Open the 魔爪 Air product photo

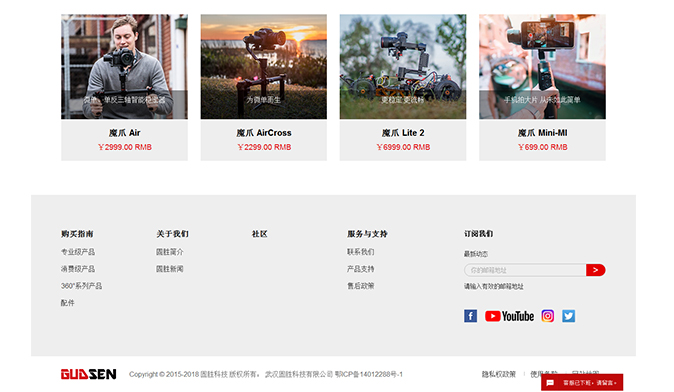(x=124, y=67)
